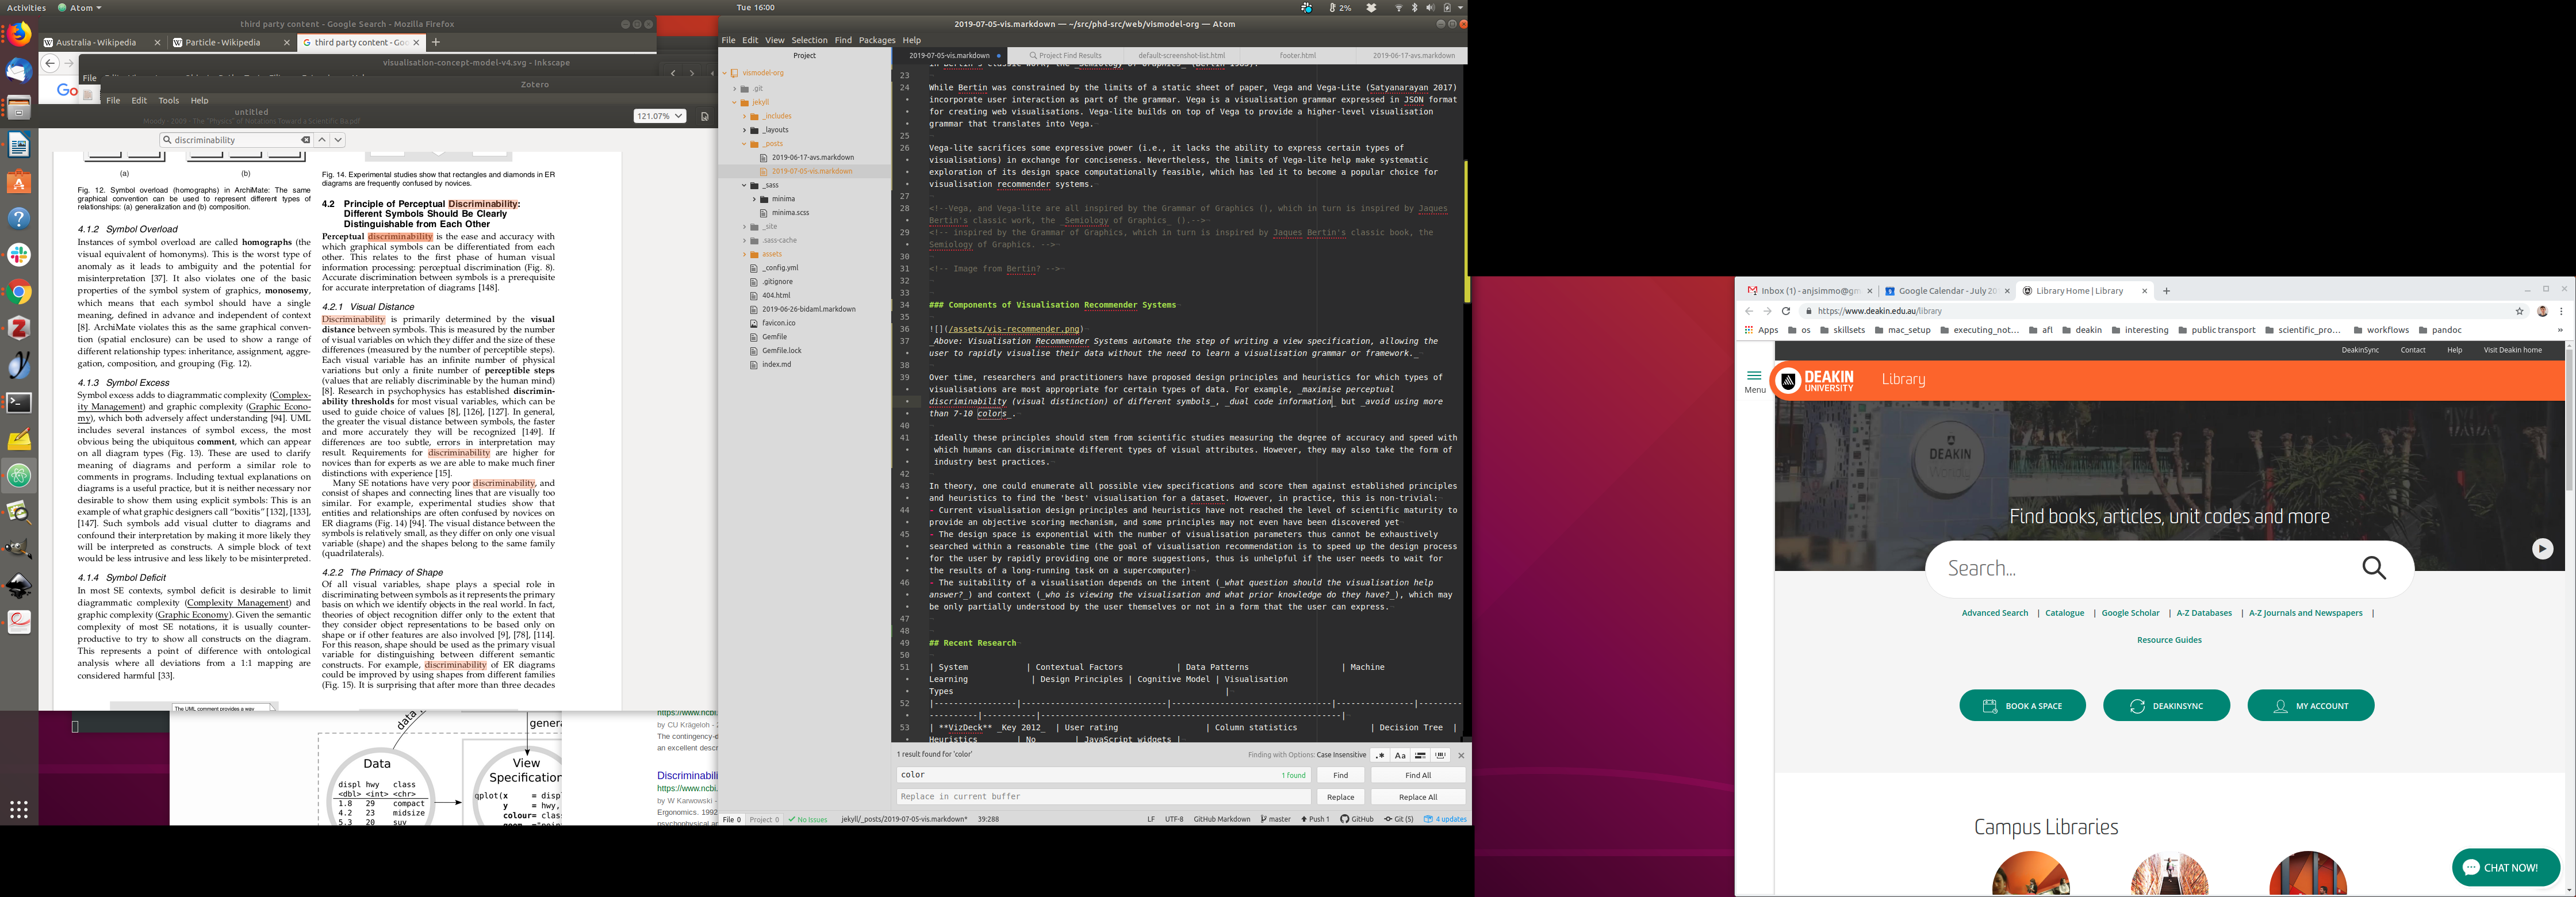
Task: Bookmark page with Chrome star icon
Action: 2520,311
